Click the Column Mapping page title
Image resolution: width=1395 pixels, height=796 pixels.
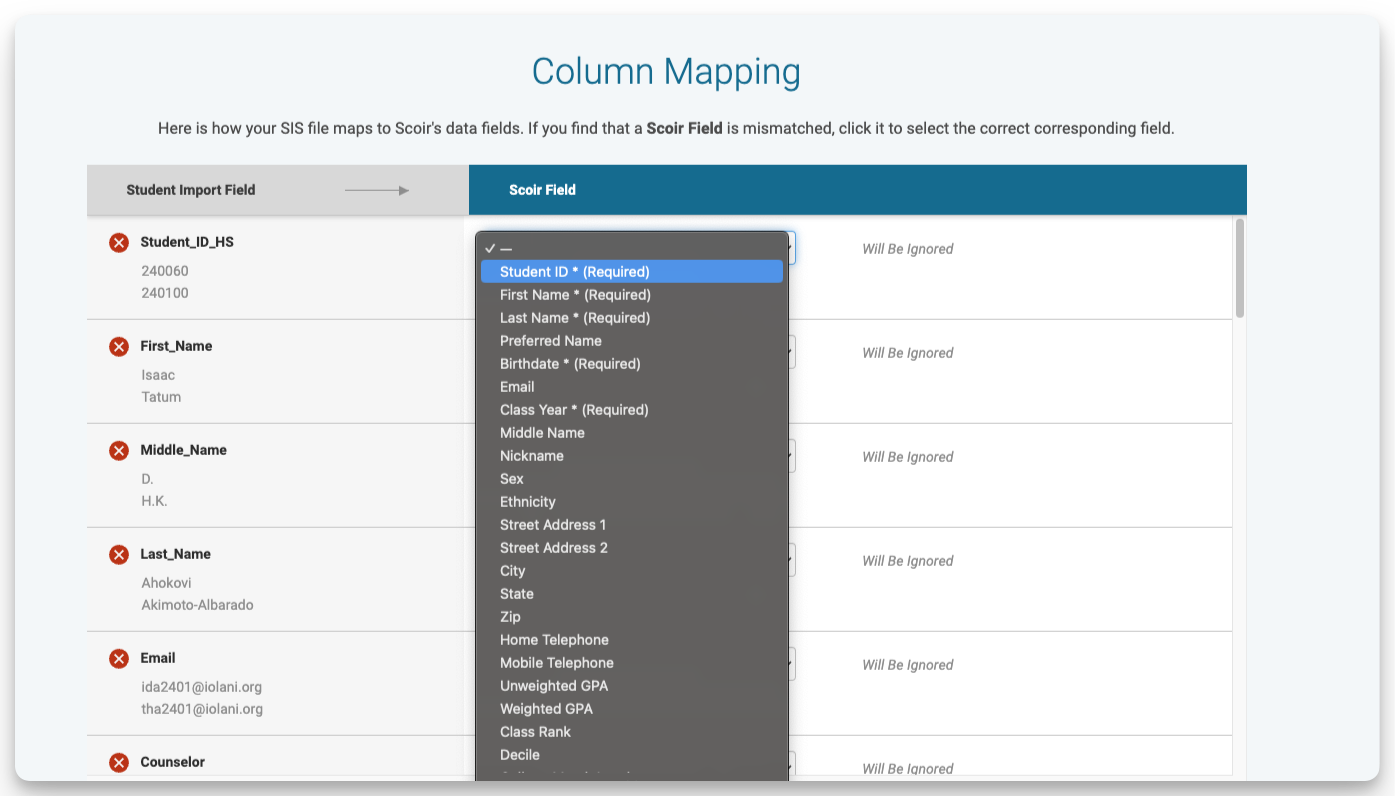tap(666, 72)
